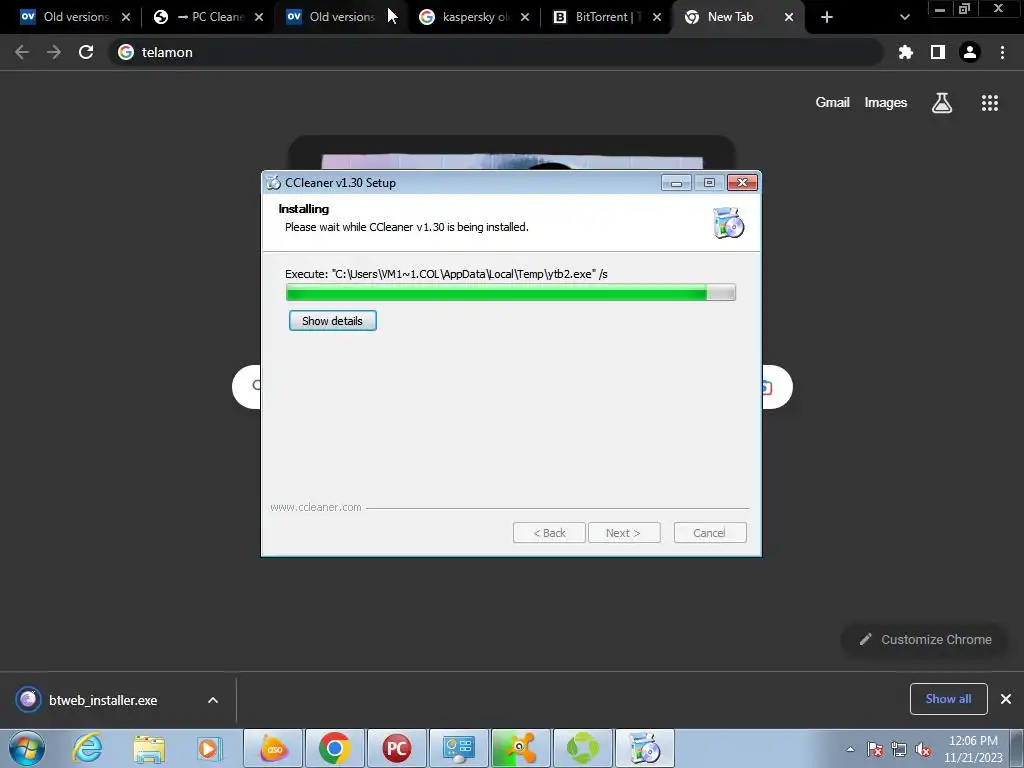1024x768 pixels.
Task: Close the kaspersky tab
Action: pyautogui.click(x=525, y=17)
